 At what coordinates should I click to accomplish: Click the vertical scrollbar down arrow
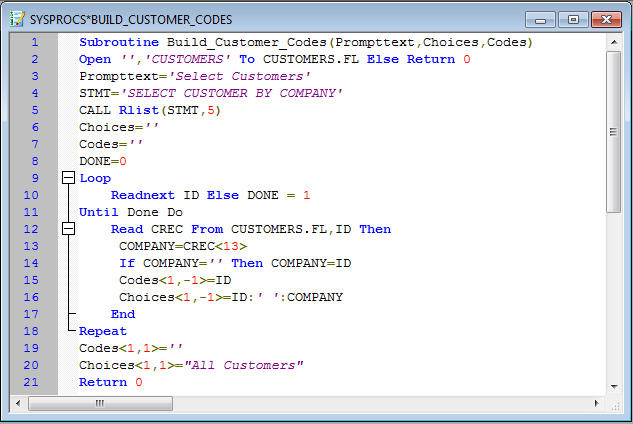614,386
